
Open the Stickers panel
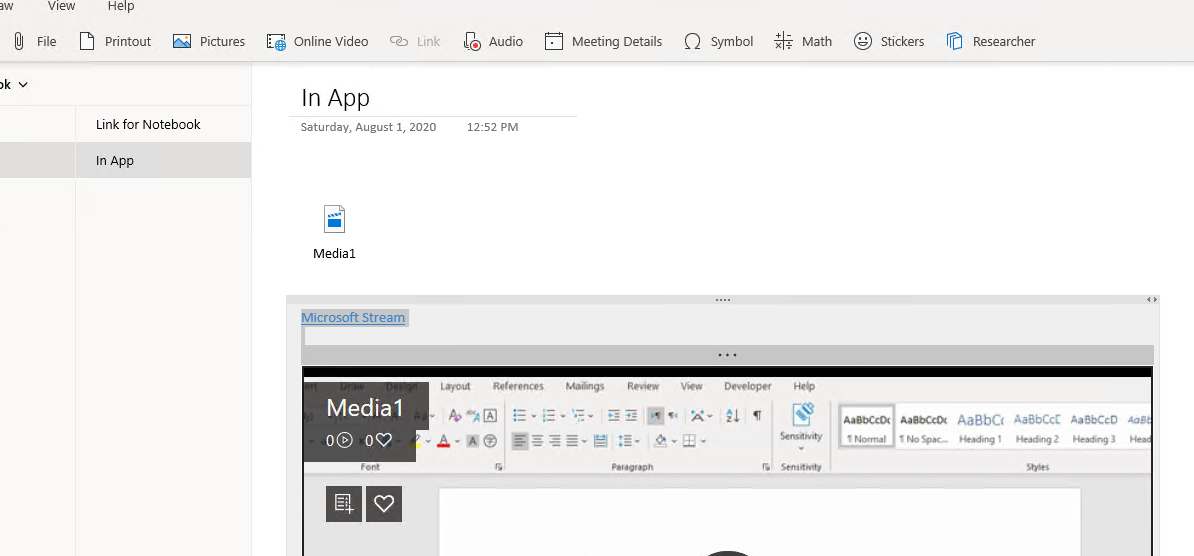point(889,41)
